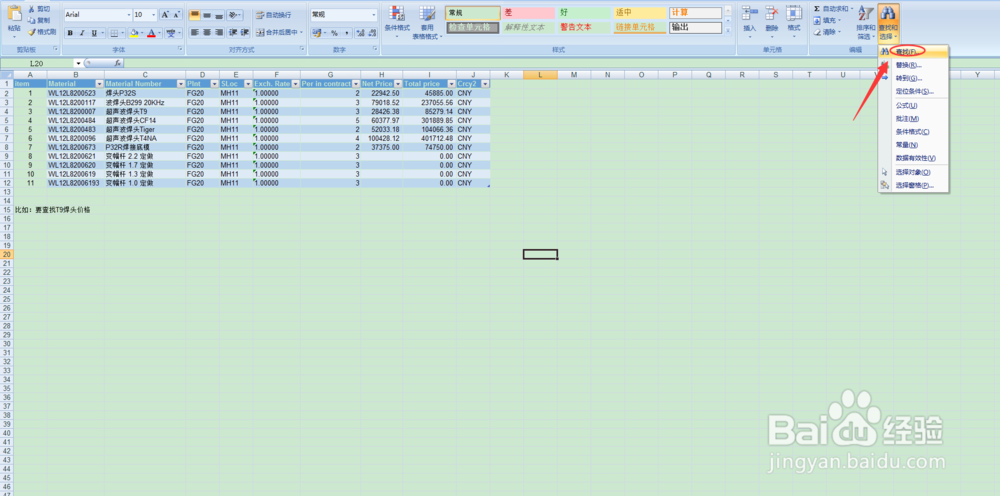Toggle Bold formatting
The image size is (1000, 496).
[x=70, y=33]
